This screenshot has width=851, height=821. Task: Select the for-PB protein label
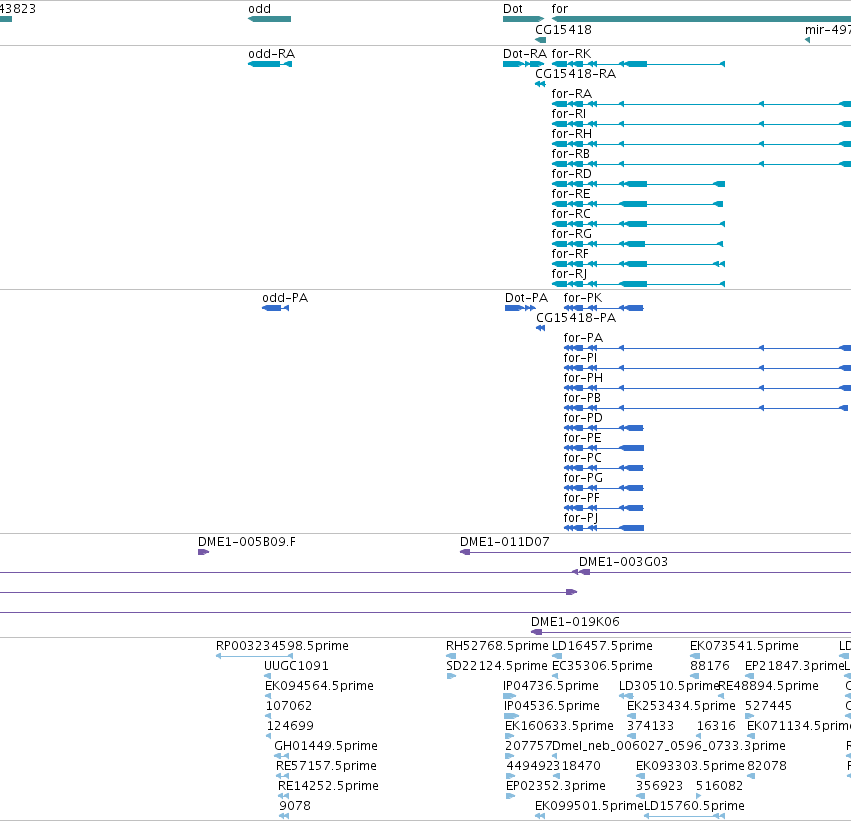click(x=582, y=398)
